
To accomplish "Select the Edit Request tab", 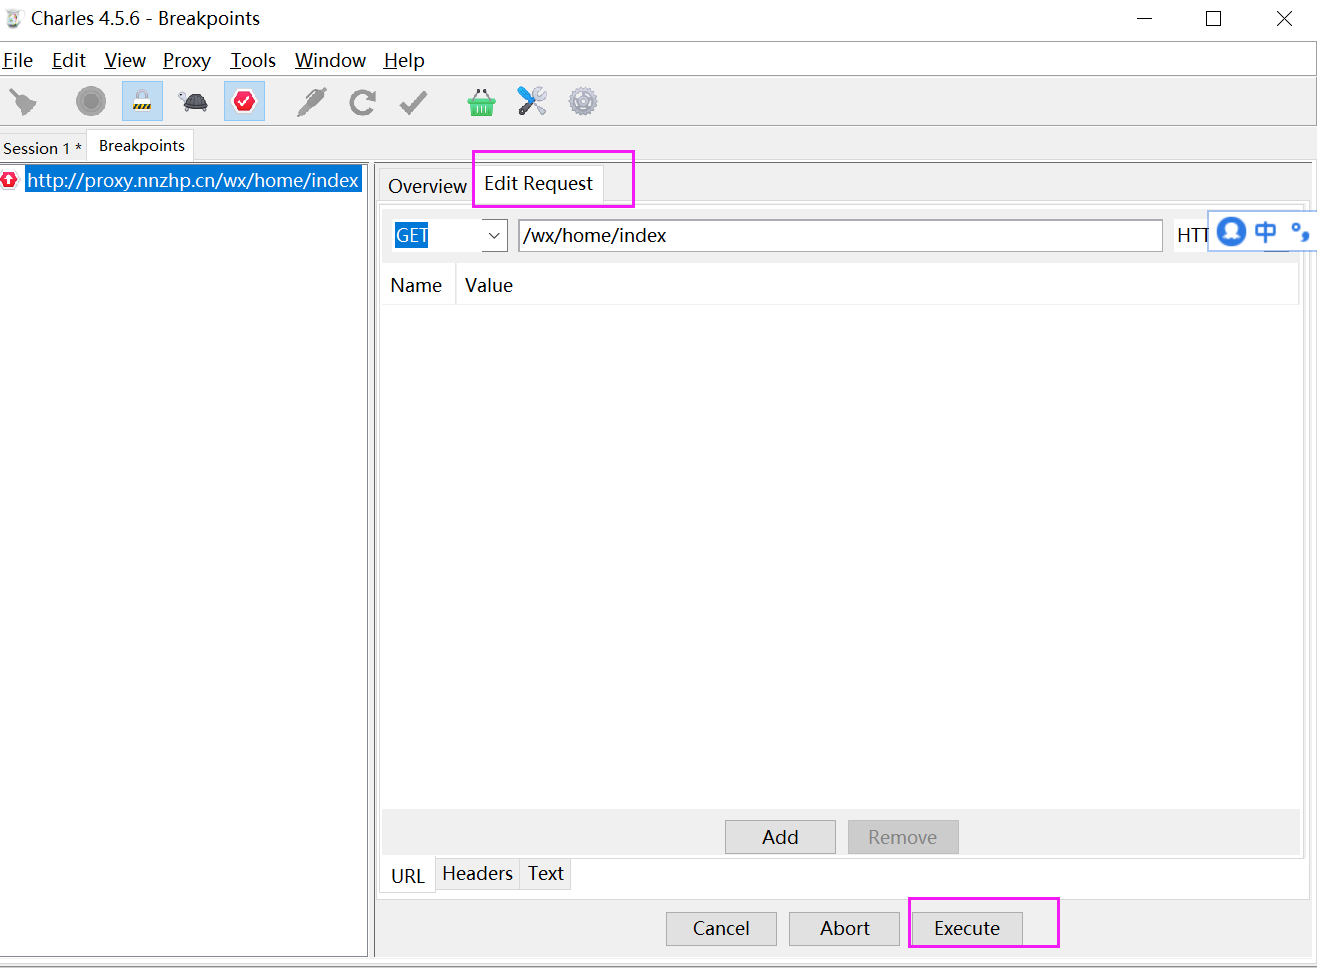I will pyautogui.click(x=538, y=183).
